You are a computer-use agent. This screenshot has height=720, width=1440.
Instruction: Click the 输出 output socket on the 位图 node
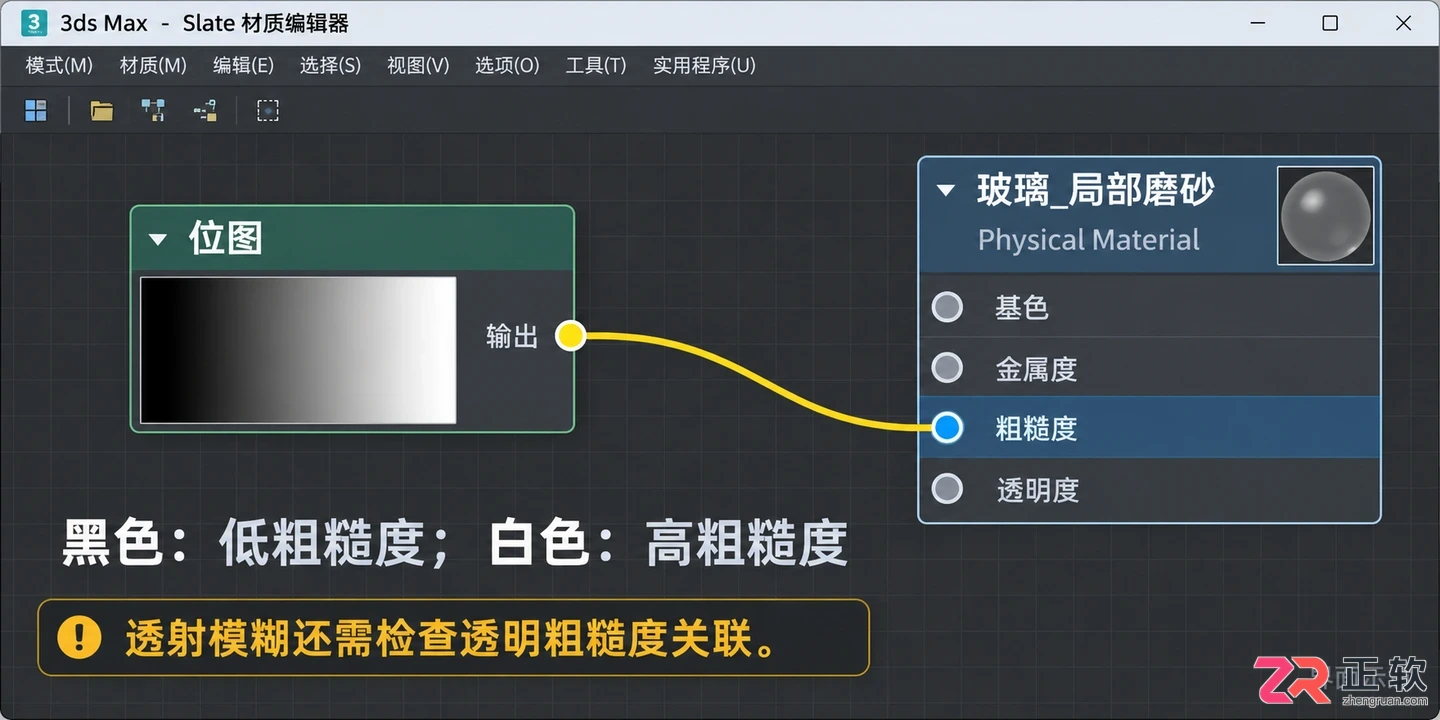(x=570, y=336)
